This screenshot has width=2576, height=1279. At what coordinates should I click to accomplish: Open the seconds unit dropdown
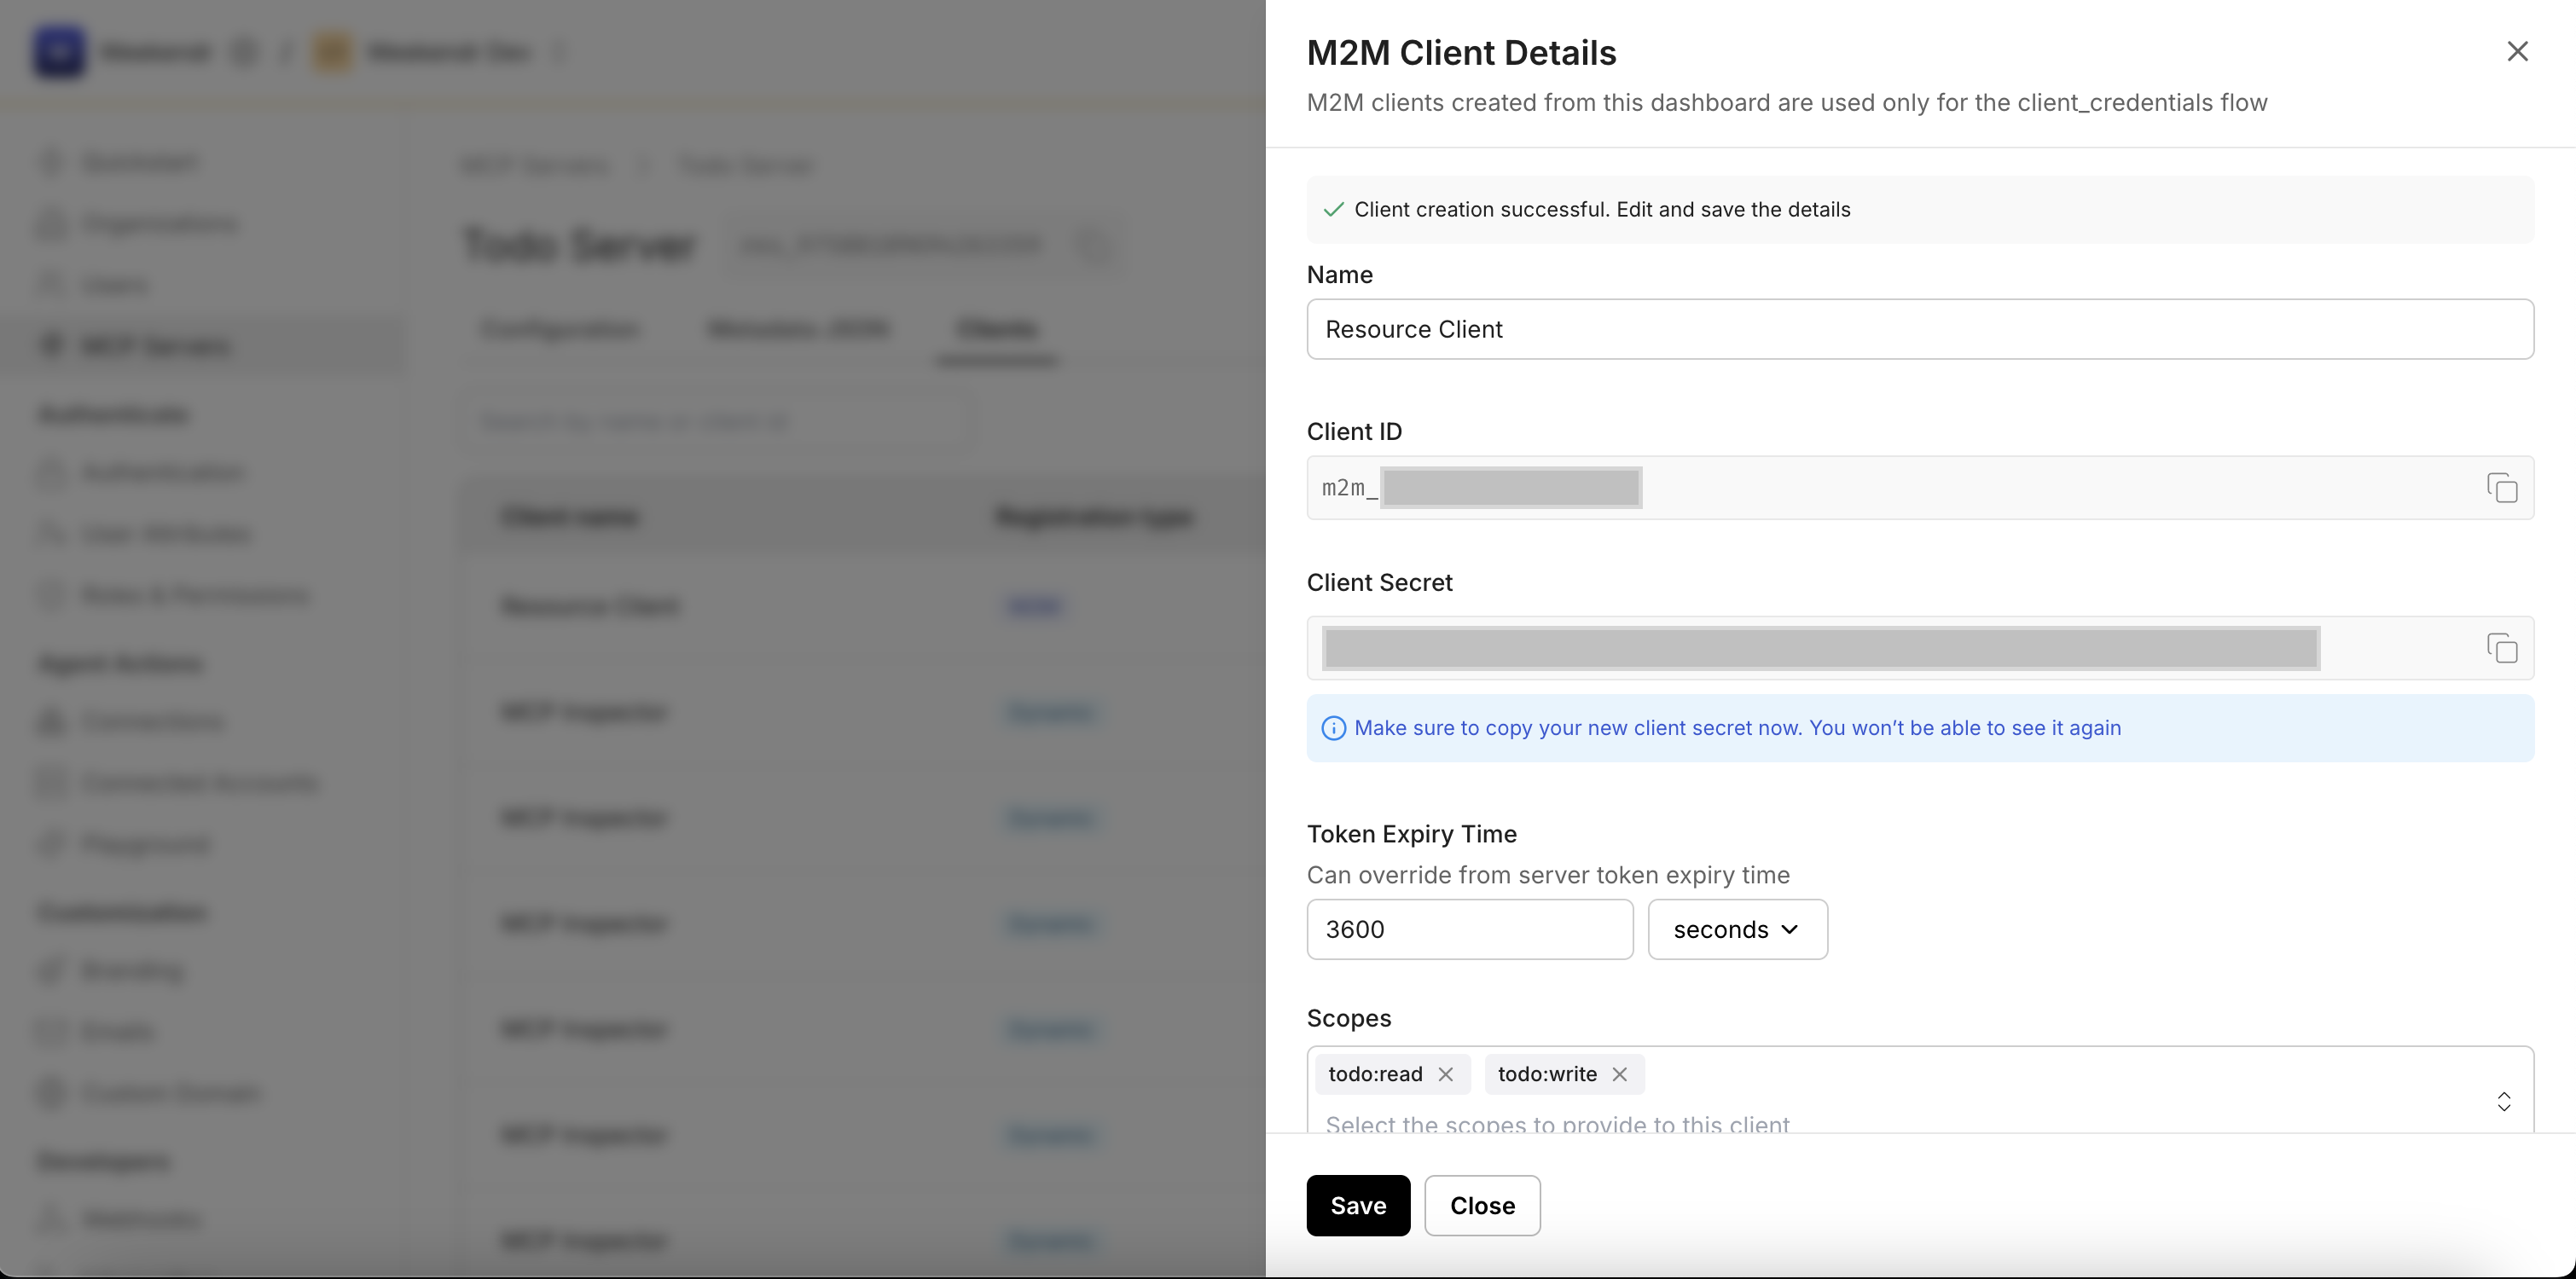[1737, 929]
